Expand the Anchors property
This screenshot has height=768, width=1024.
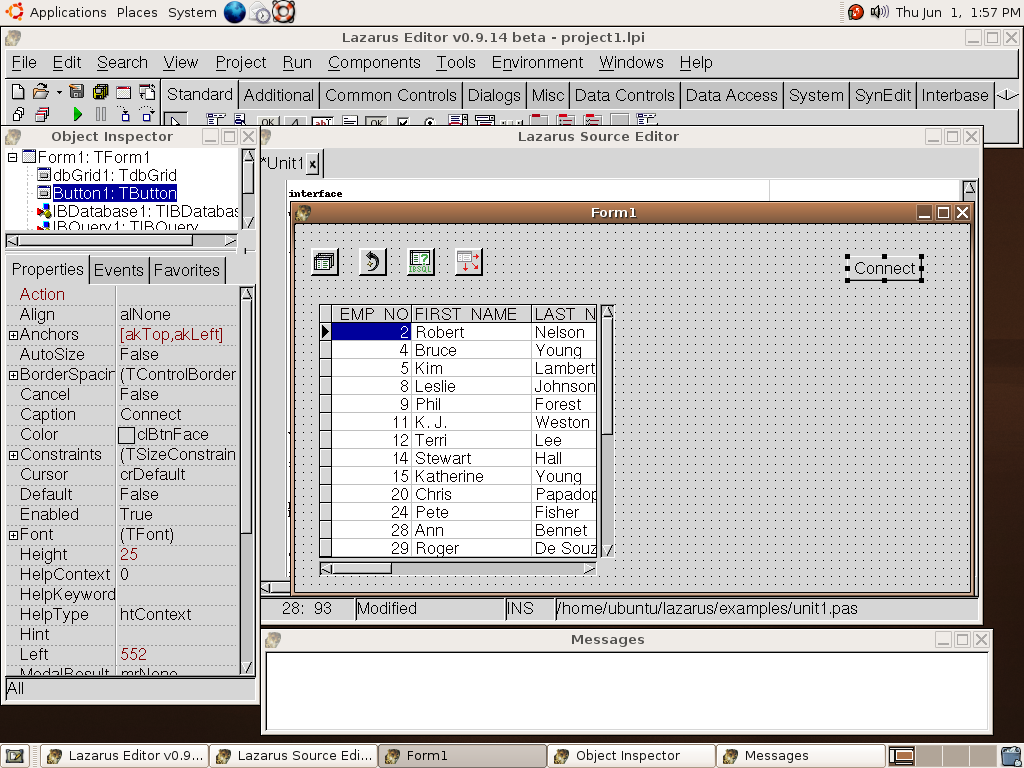pos(13,335)
